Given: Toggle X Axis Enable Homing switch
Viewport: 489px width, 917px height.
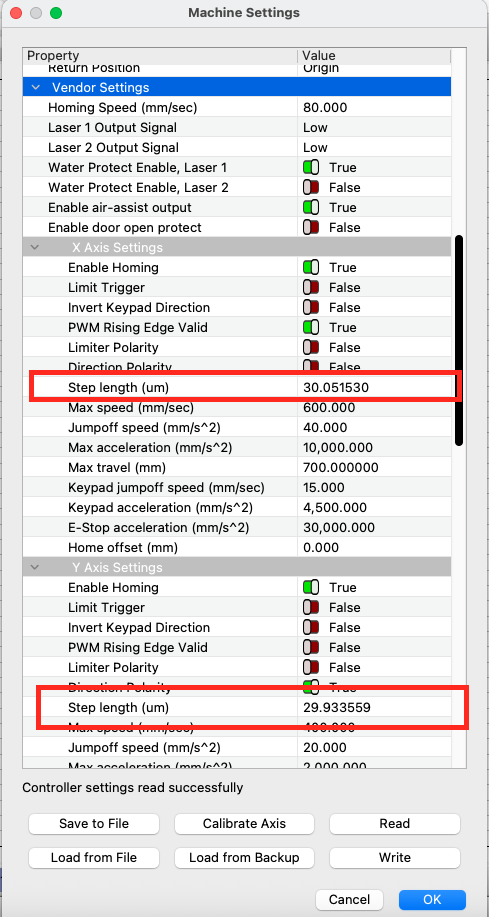Looking at the screenshot, I should 311,268.
